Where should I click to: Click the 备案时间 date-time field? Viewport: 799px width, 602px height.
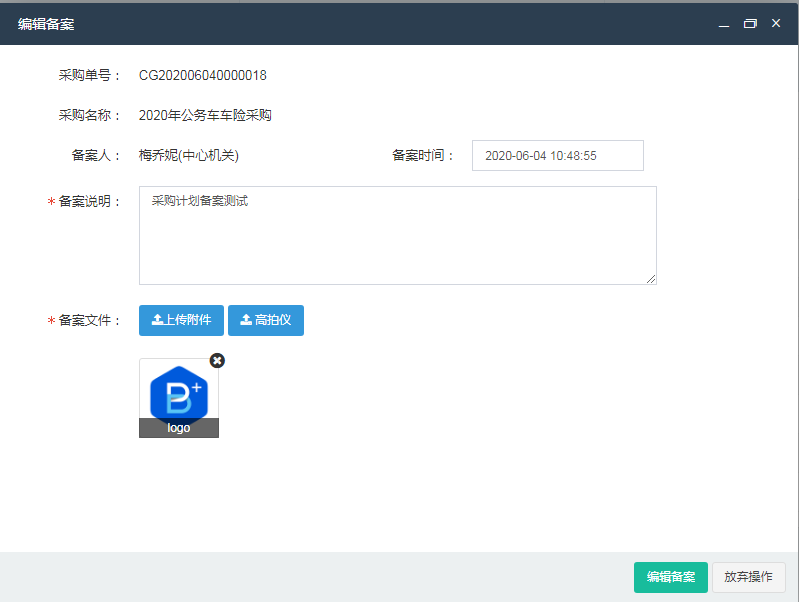pos(557,155)
